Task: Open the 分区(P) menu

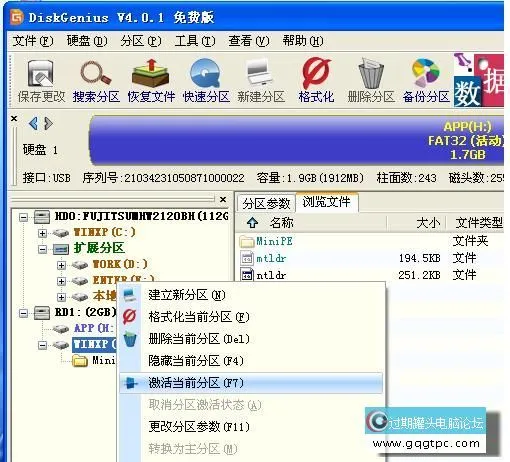Action: [141, 41]
